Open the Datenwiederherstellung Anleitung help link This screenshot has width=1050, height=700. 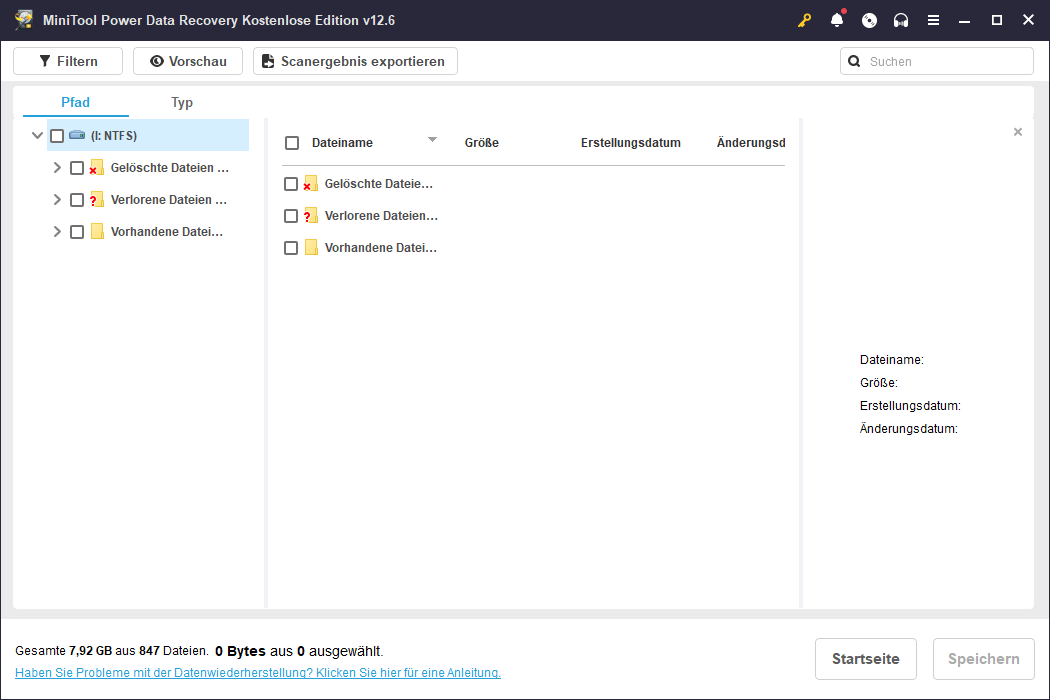click(x=258, y=673)
